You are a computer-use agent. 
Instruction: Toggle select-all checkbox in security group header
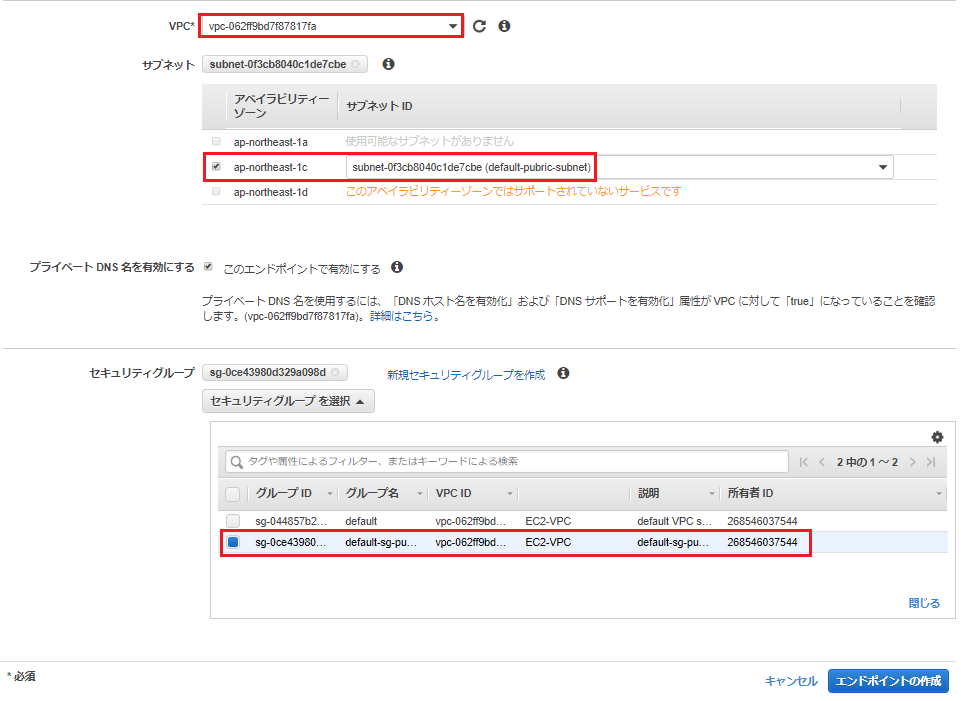[x=233, y=494]
